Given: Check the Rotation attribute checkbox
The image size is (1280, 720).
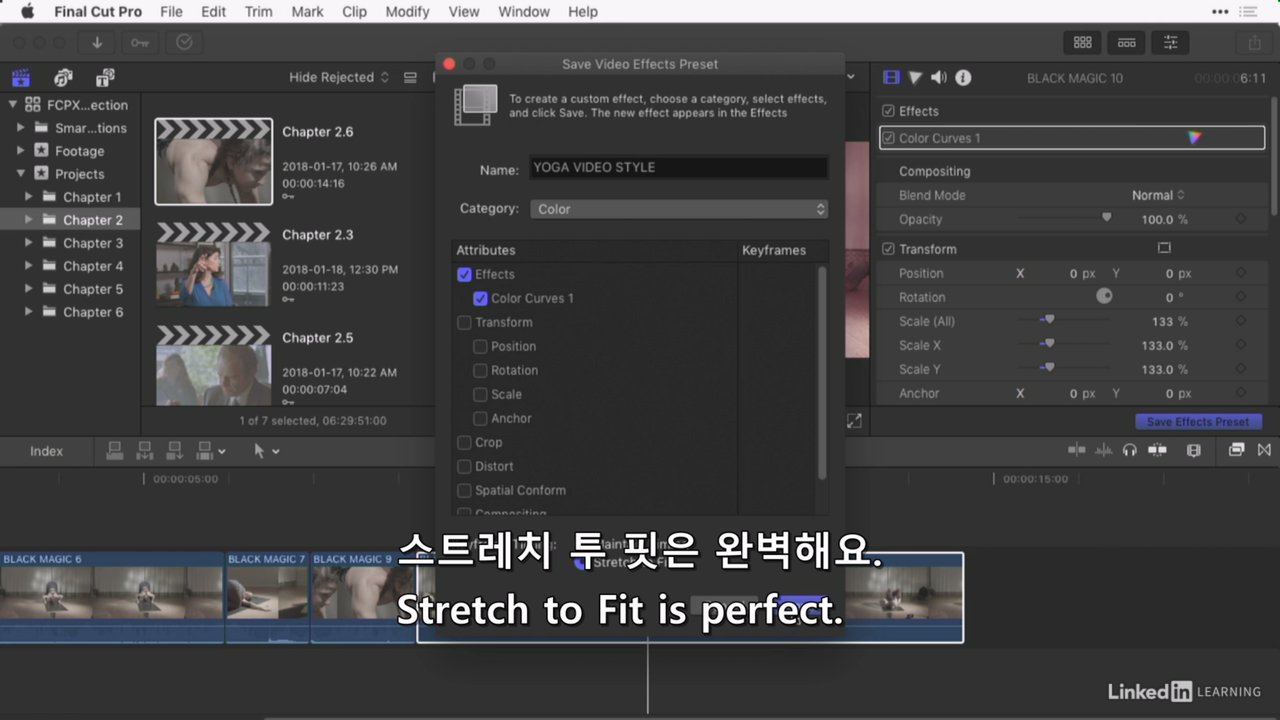Looking at the screenshot, I should 480,370.
